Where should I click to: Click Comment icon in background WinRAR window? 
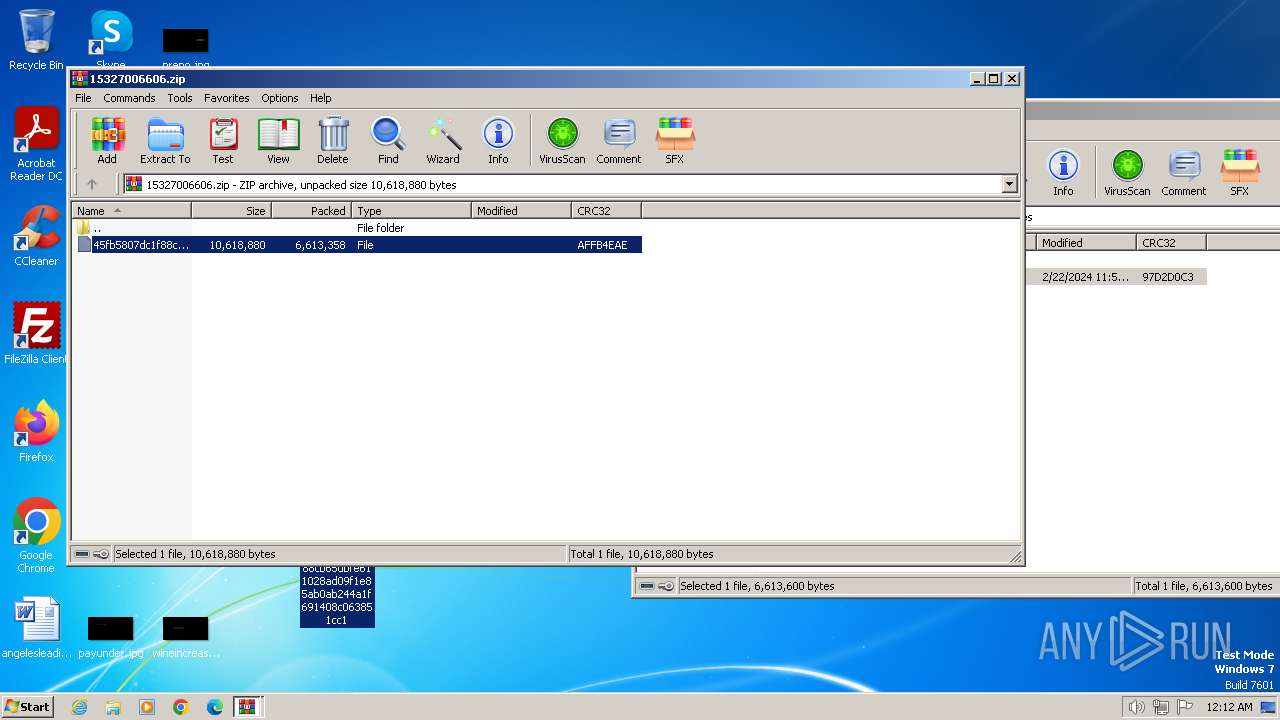click(1184, 172)
